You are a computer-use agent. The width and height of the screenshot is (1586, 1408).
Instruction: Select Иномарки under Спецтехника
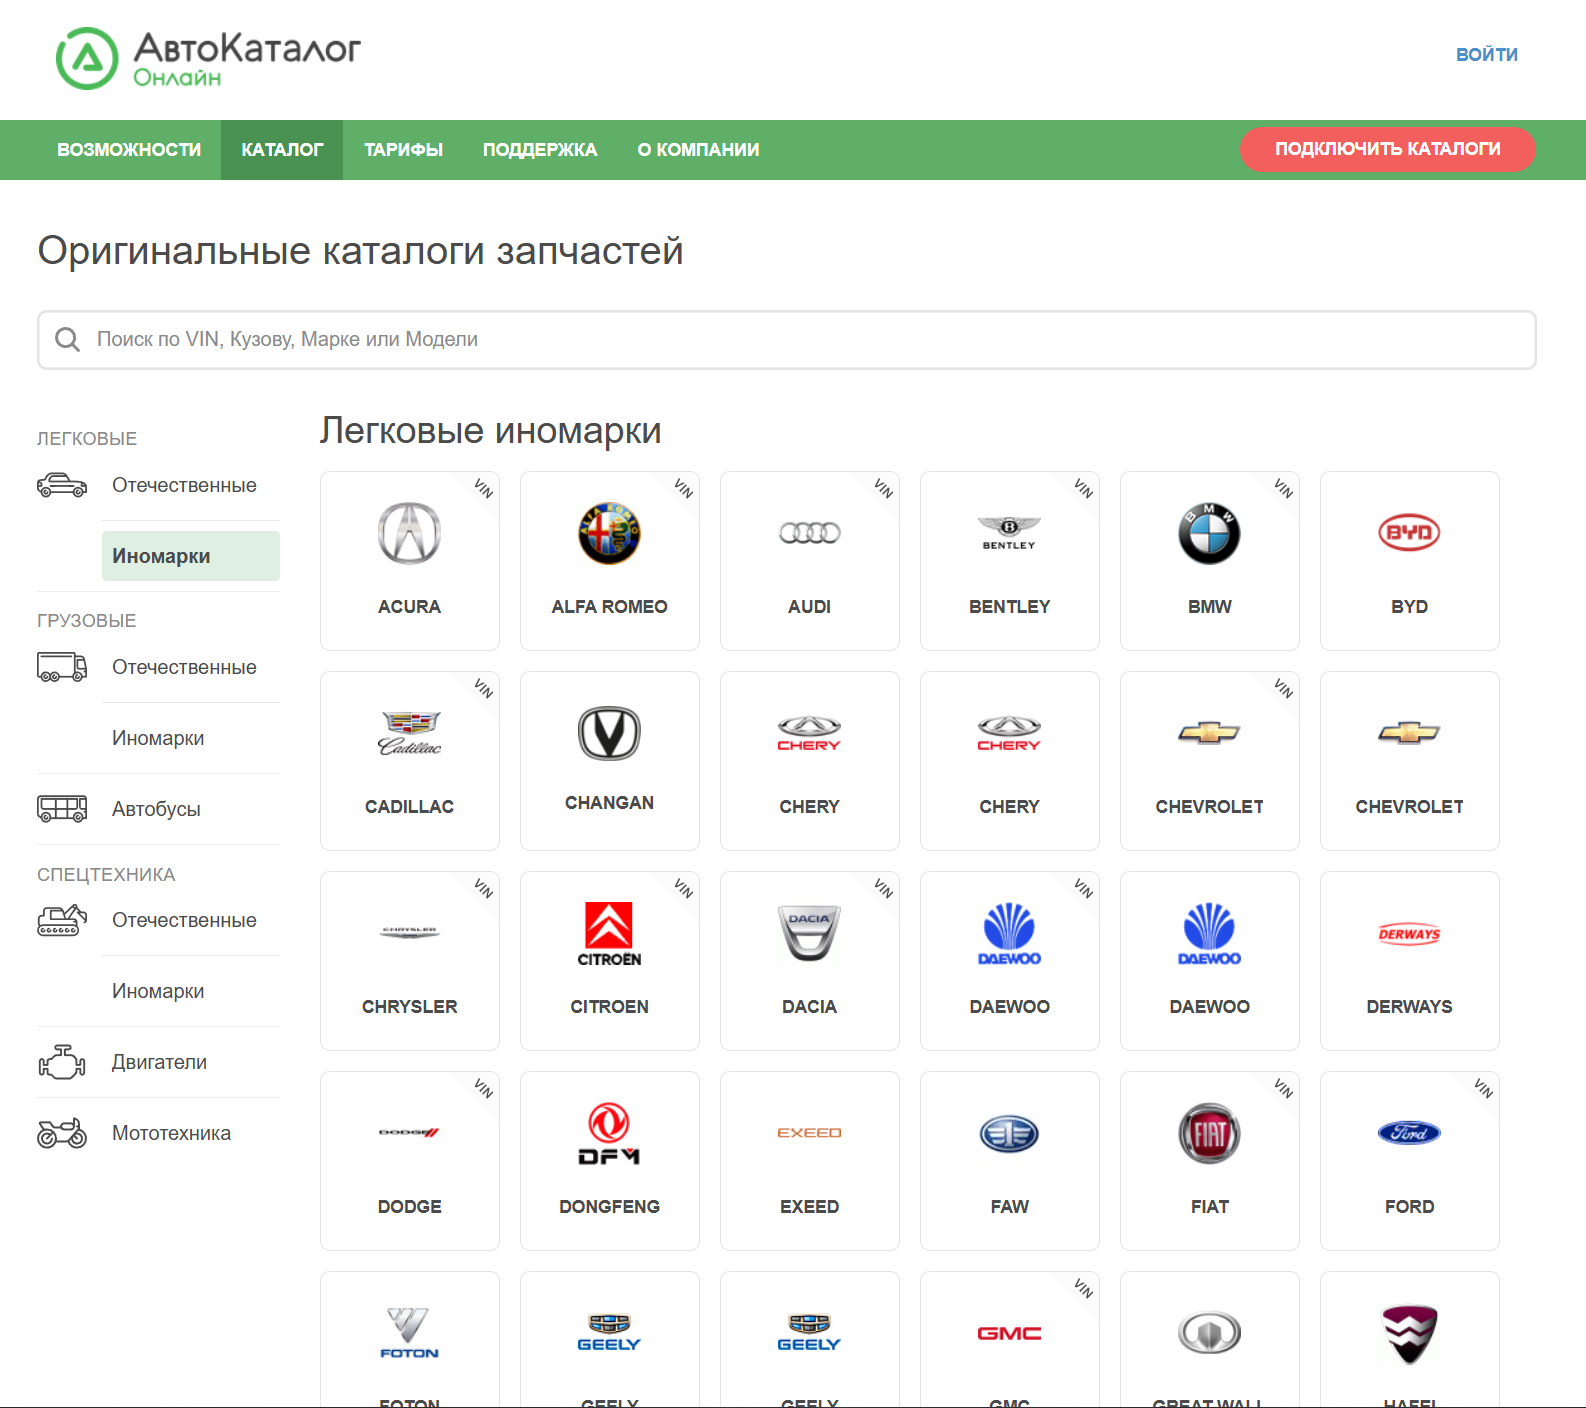click(158, 991)
